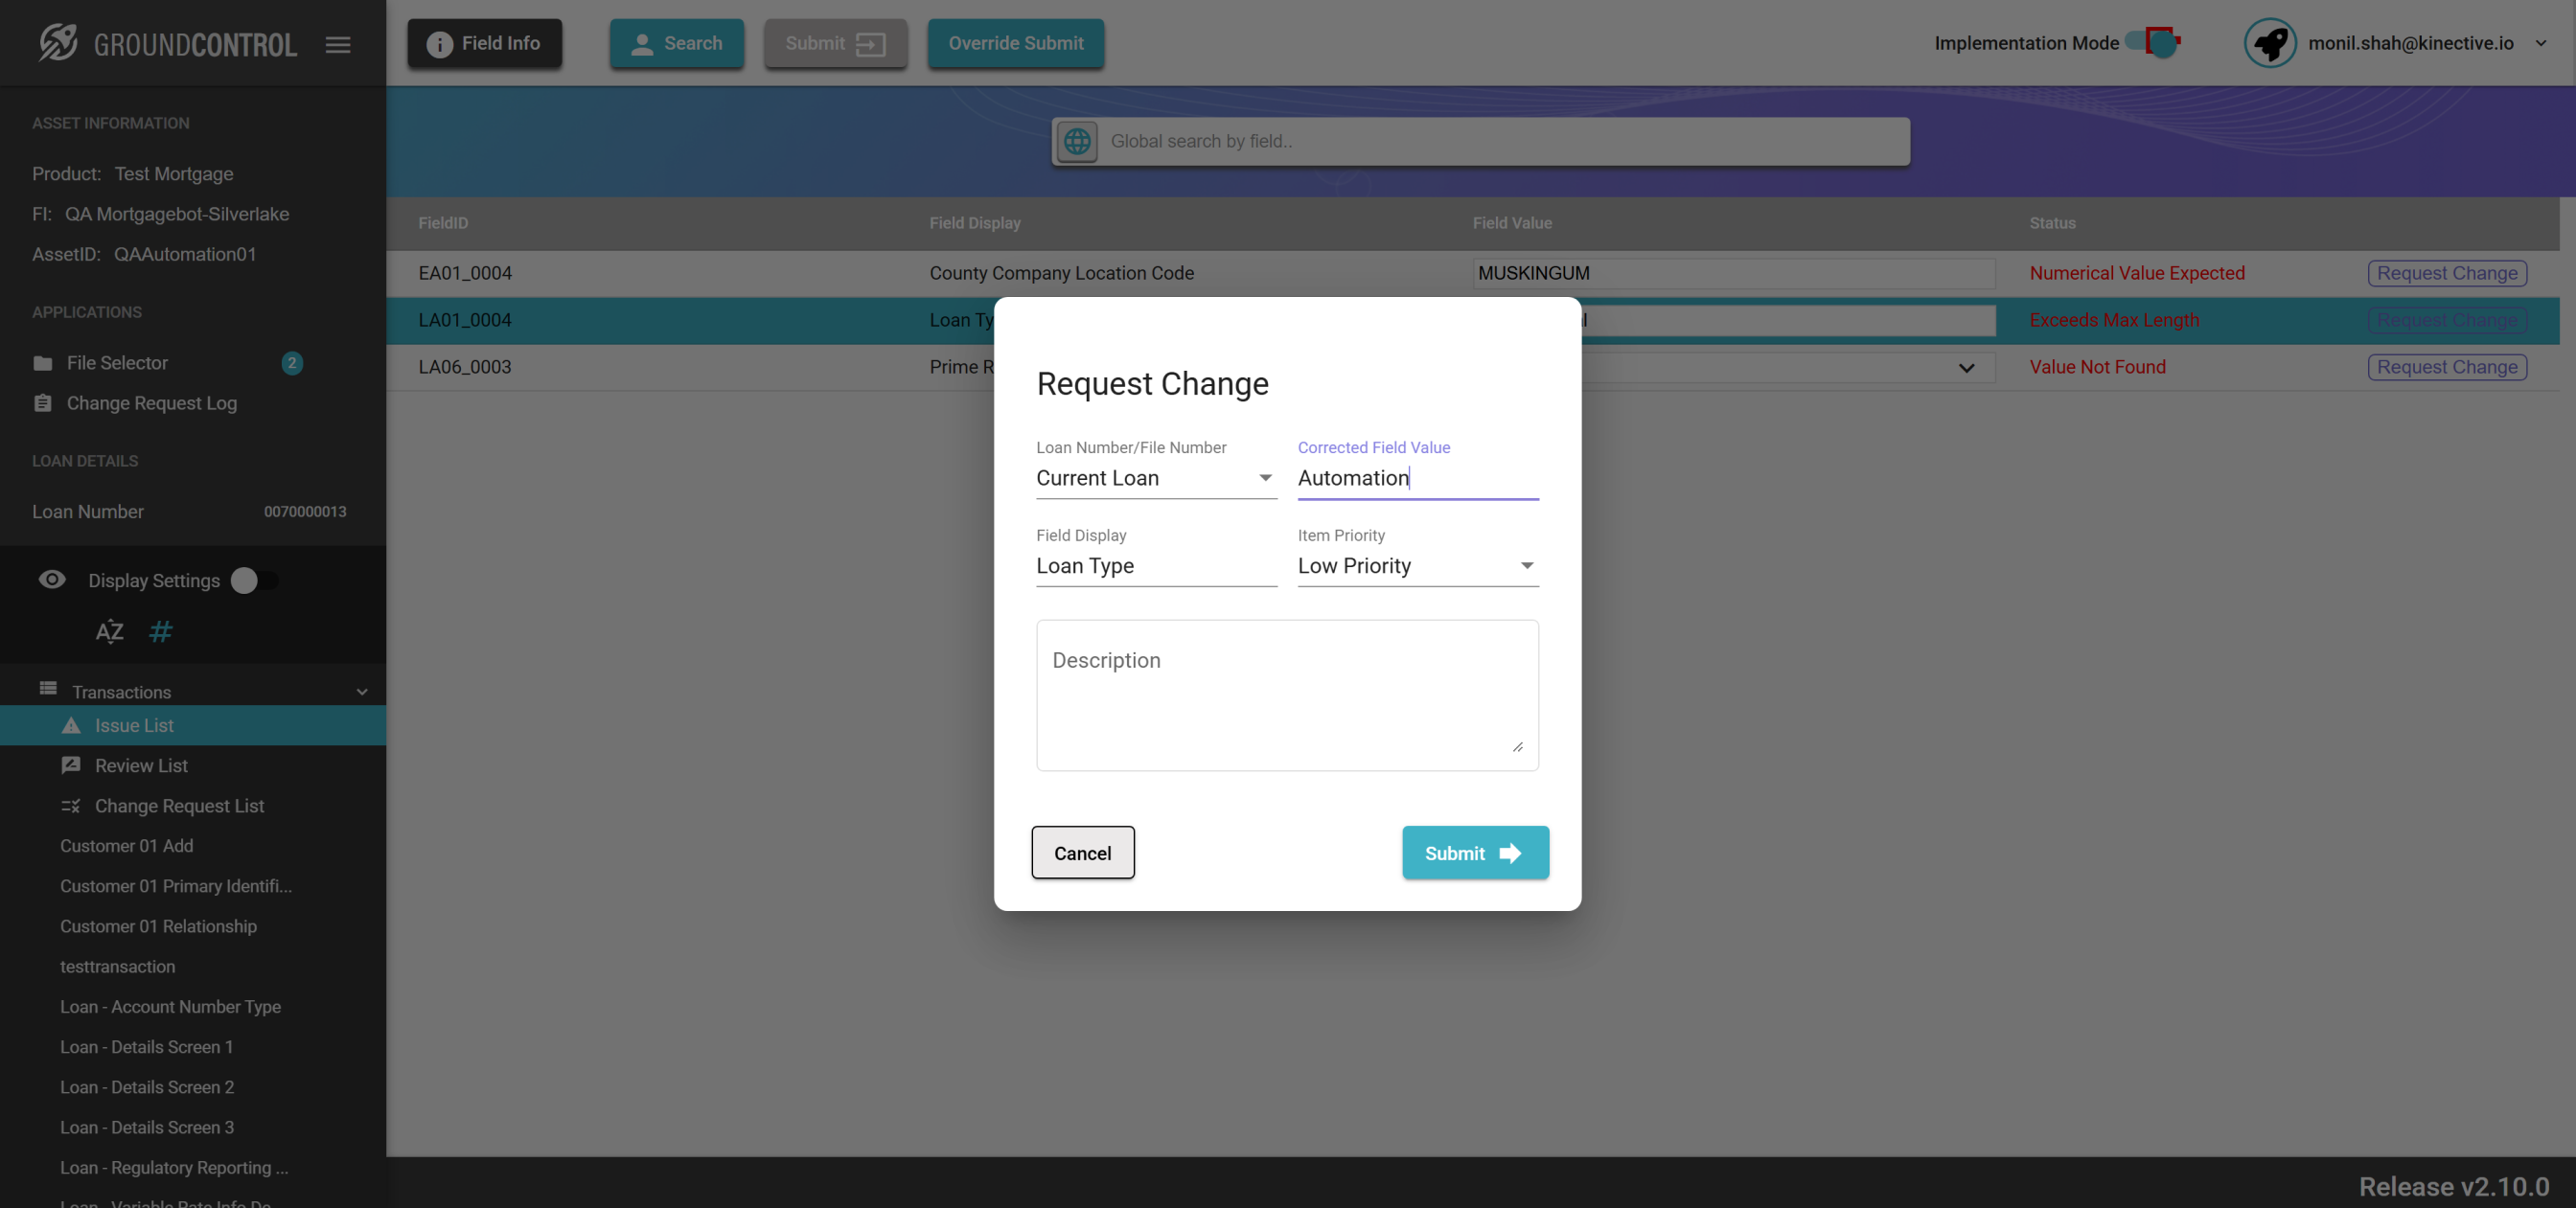Toggle the Display Settings switch
2576x1208 pixels.
click(254, 580)
